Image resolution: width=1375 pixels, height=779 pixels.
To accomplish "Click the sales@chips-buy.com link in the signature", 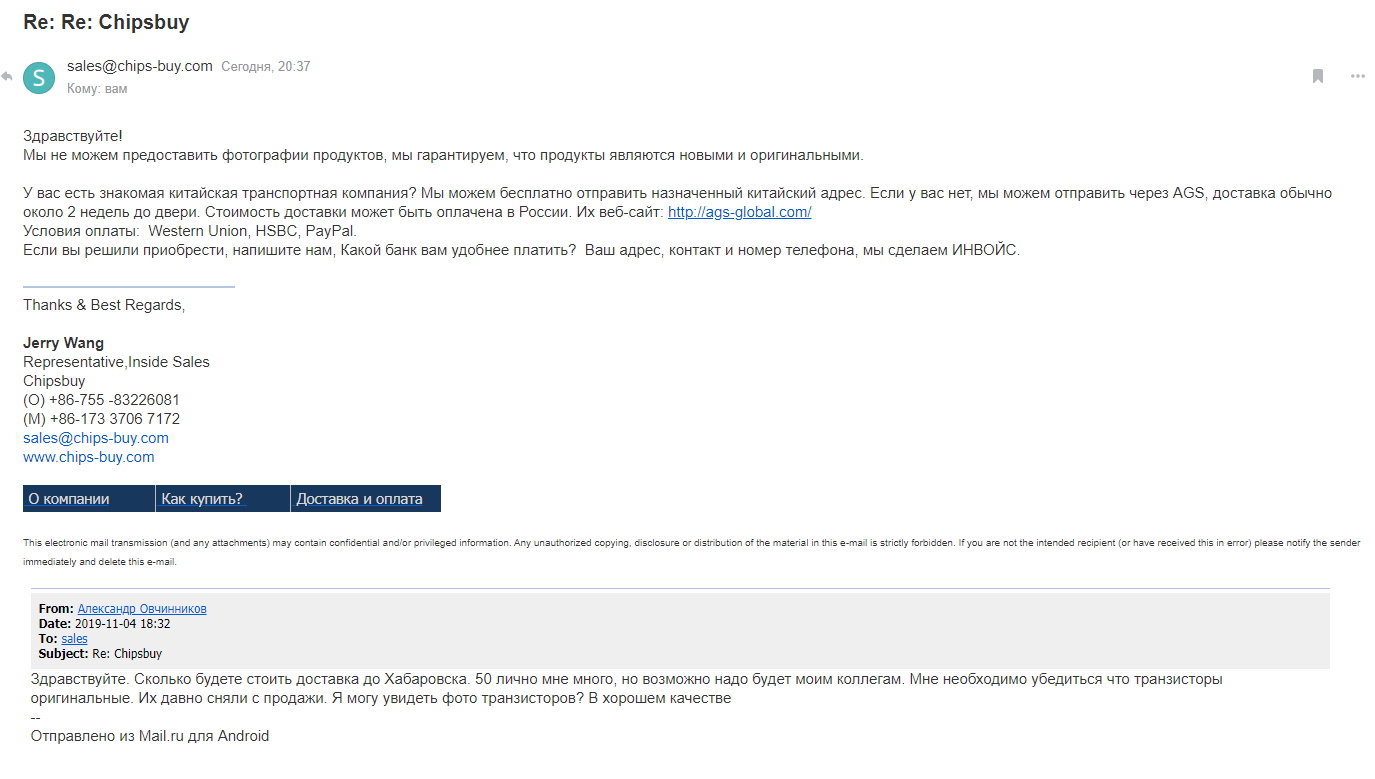I will coord(96,438).
